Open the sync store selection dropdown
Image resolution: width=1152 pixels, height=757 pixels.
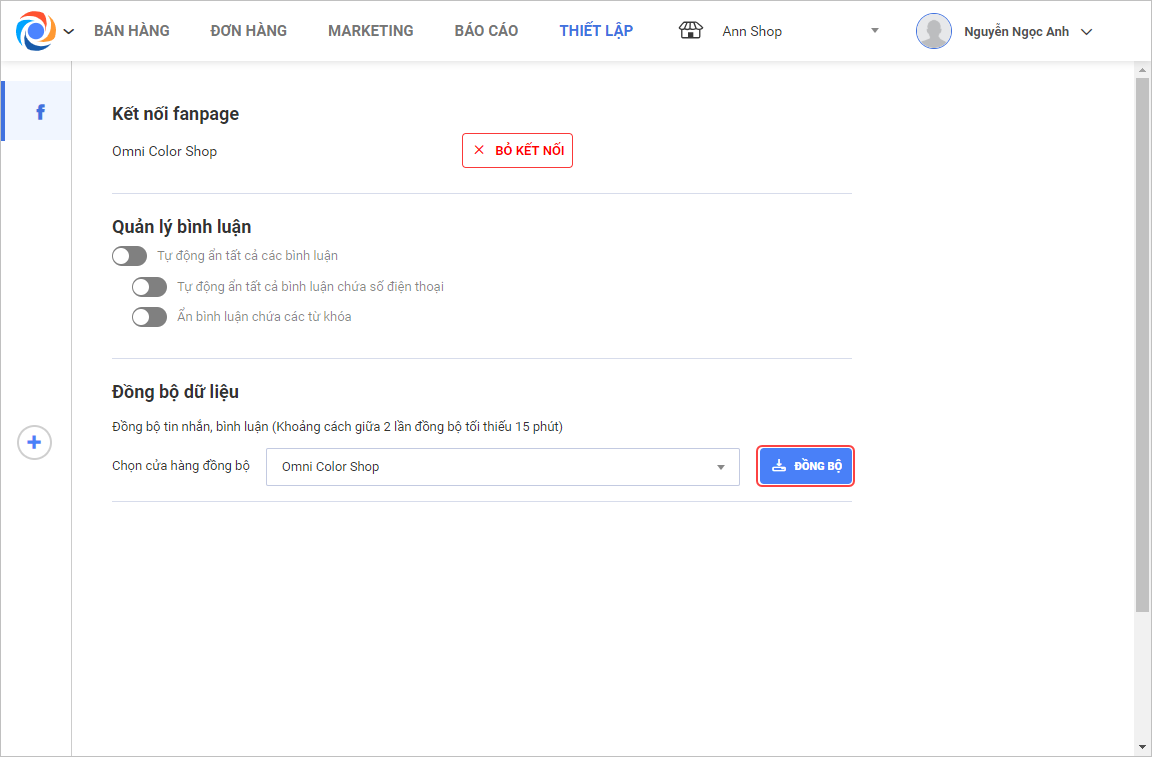pyautogui.click(x=502, y=467)
